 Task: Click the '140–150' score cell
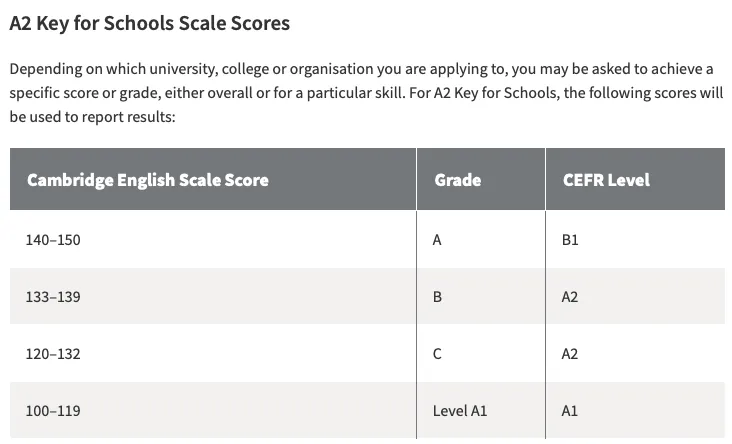point(54,240)
